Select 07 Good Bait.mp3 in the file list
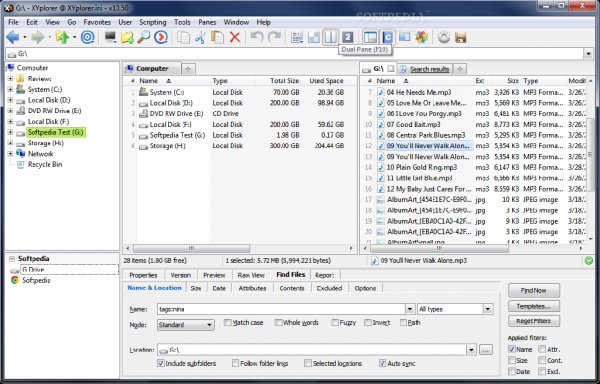 [x=413, y=124]
